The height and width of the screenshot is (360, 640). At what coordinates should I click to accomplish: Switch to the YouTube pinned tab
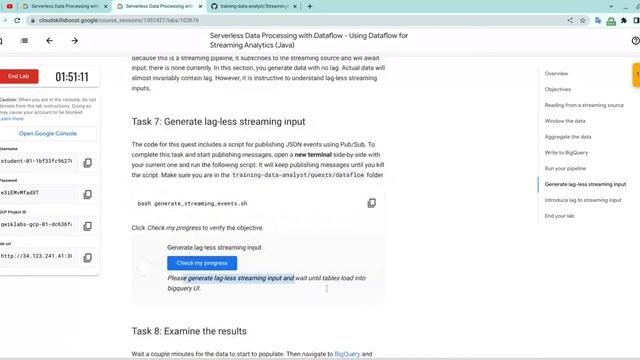coord(9,6)
